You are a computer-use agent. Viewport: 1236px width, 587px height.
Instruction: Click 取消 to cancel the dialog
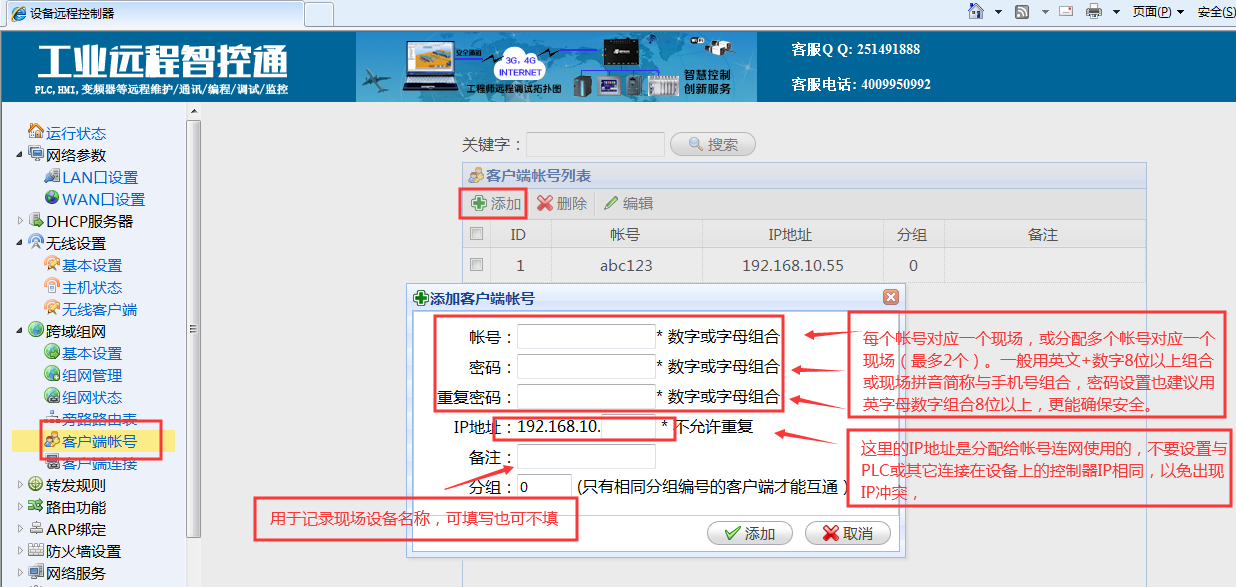847,533
